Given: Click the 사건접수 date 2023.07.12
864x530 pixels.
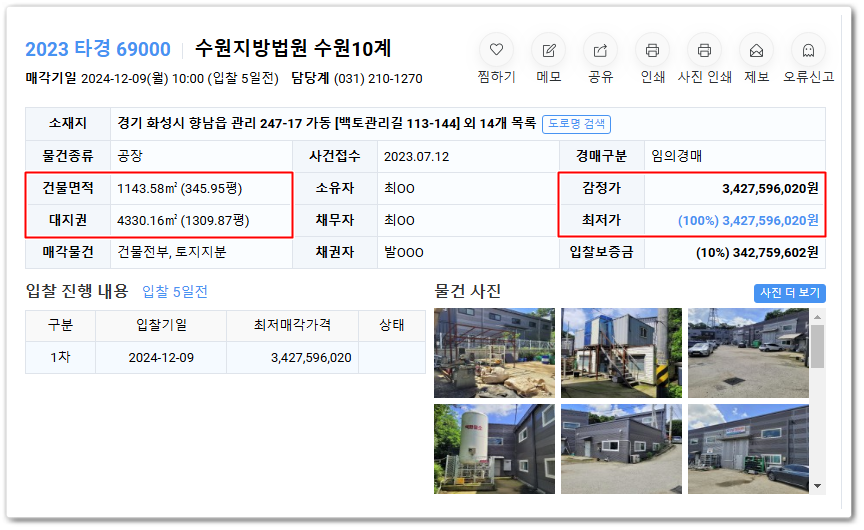Looking at the screenshot, I should click(x=417, y=156).
